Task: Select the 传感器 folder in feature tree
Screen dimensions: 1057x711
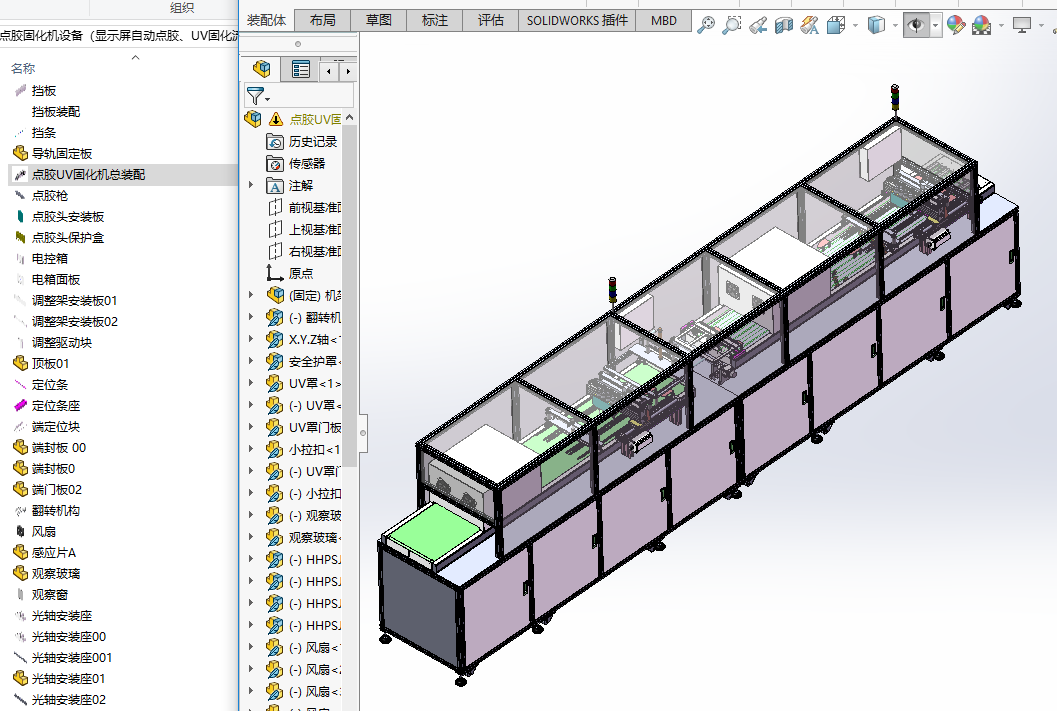Action: [307, 163]
